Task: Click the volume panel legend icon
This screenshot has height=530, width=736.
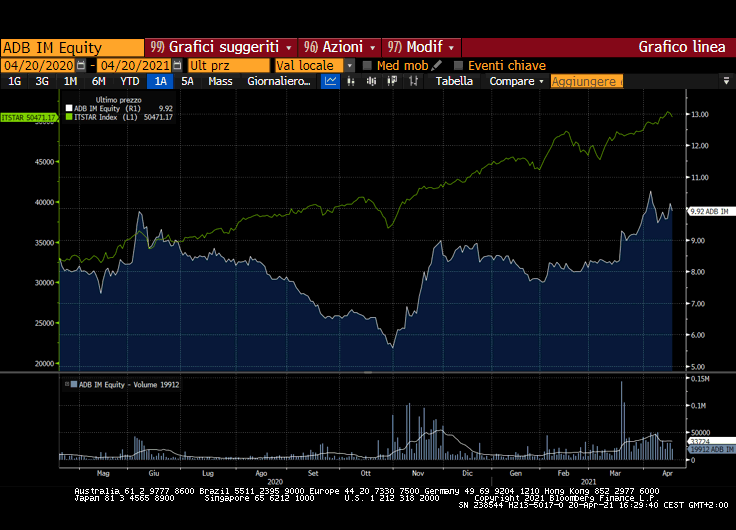Action: click(x=68, y=384)
